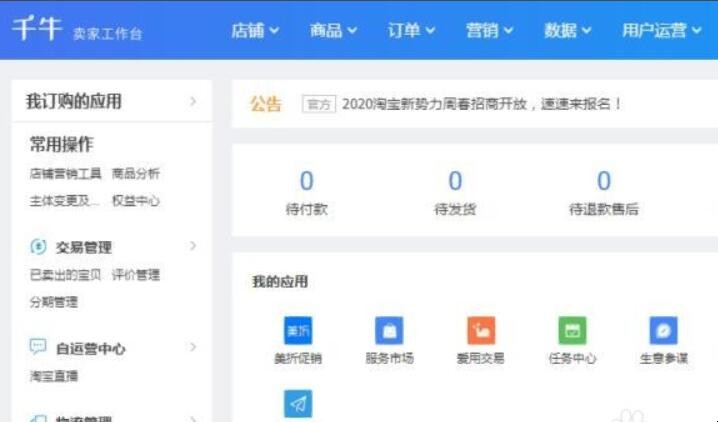Image resolution: width=718 pixels, height=422 pixels.
Task: Select the 数据 menu in top bar
Action: coord(567,30)
